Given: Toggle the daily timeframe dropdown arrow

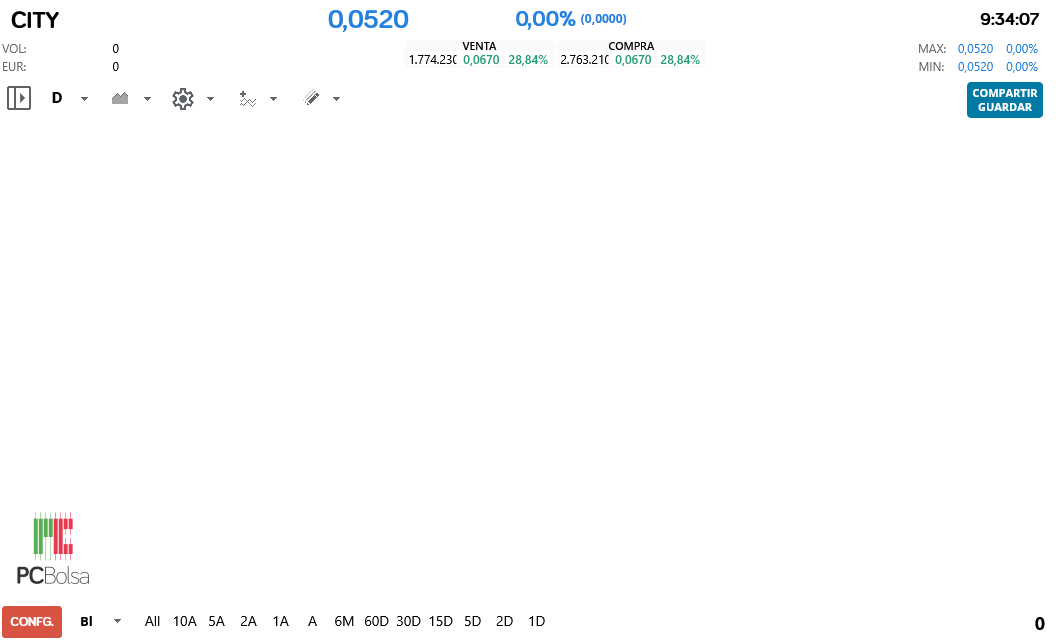Looking at the screenshot, I should 84,98.
